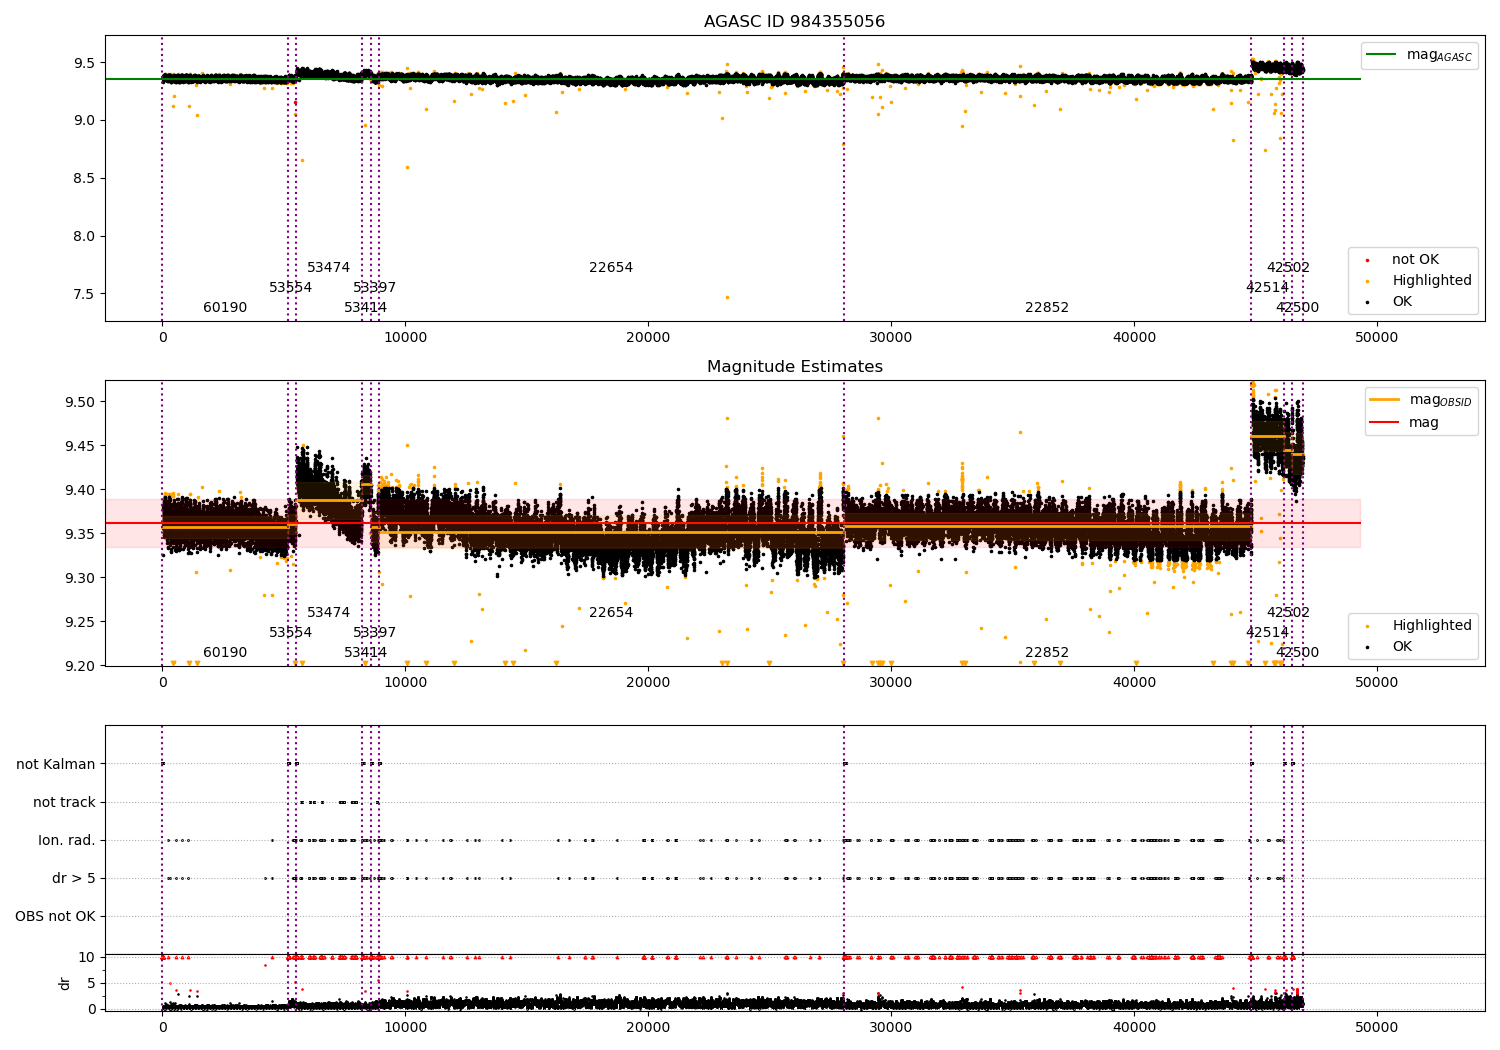This screenshot has height=1050, width=1500.
Task: Click OBSID label 60190 in the middle plot
Action: click(225, 653)
